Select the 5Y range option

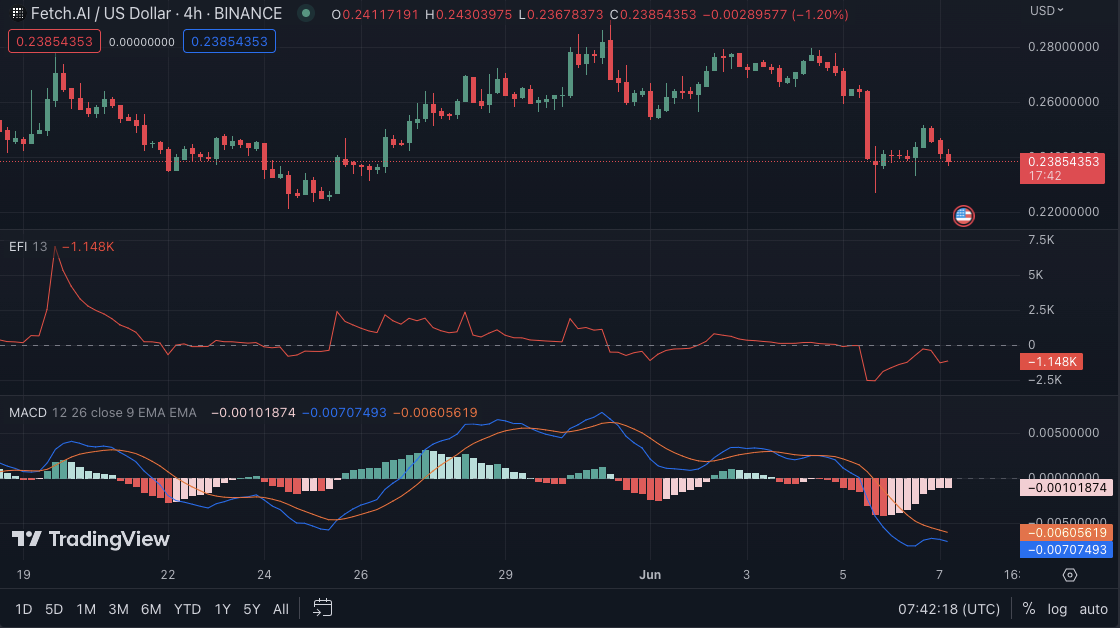(x=249, y=608)
